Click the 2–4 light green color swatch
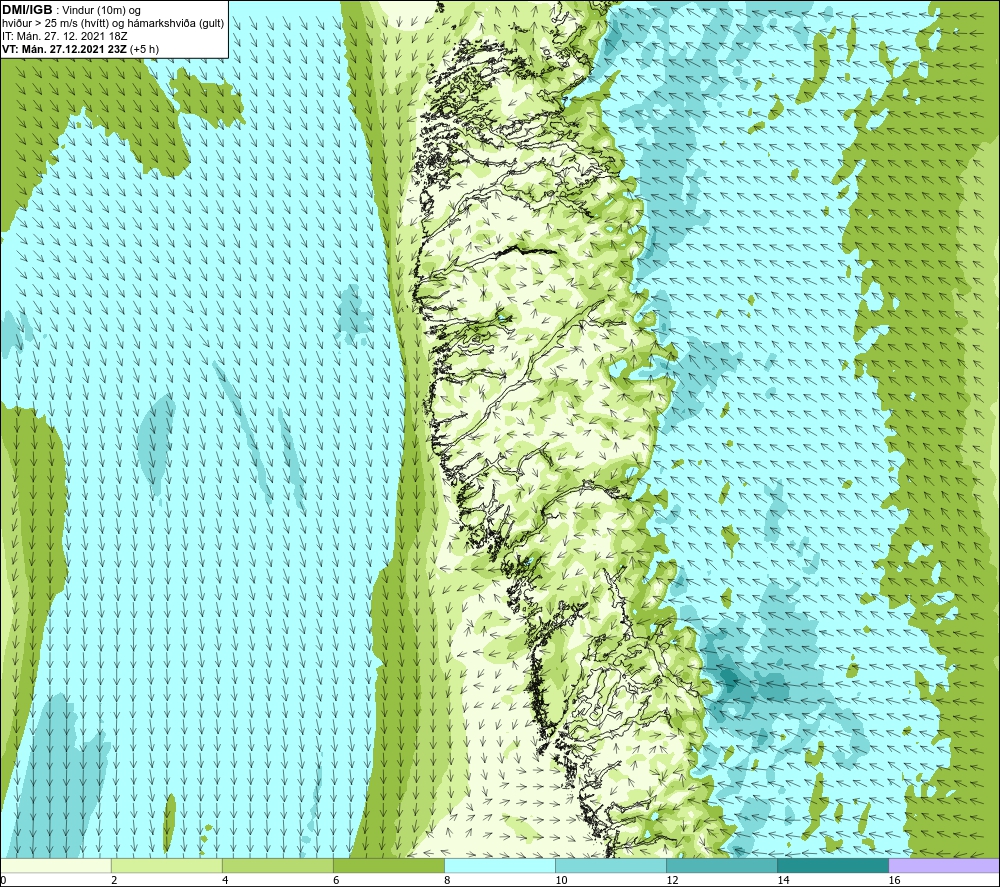The height and width of the screenshot is (887, 1000). point(166,865)
